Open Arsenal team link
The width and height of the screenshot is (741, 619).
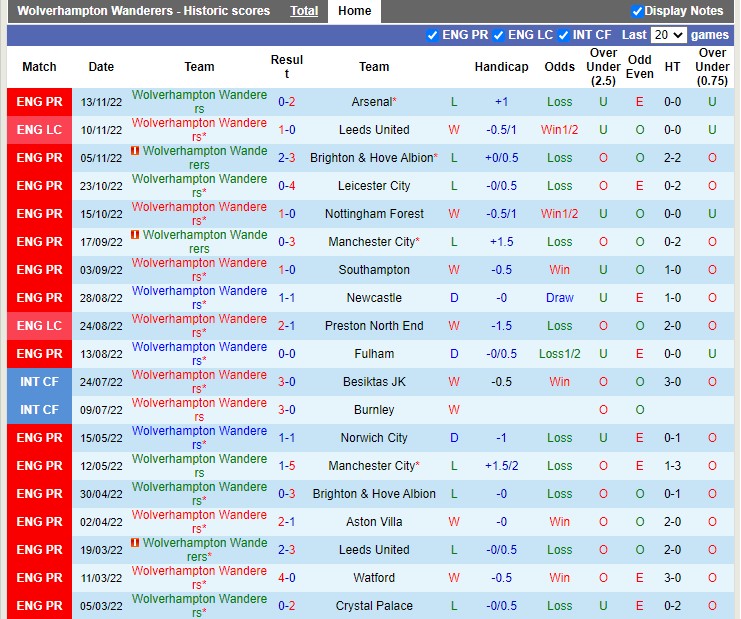point(372,102)
